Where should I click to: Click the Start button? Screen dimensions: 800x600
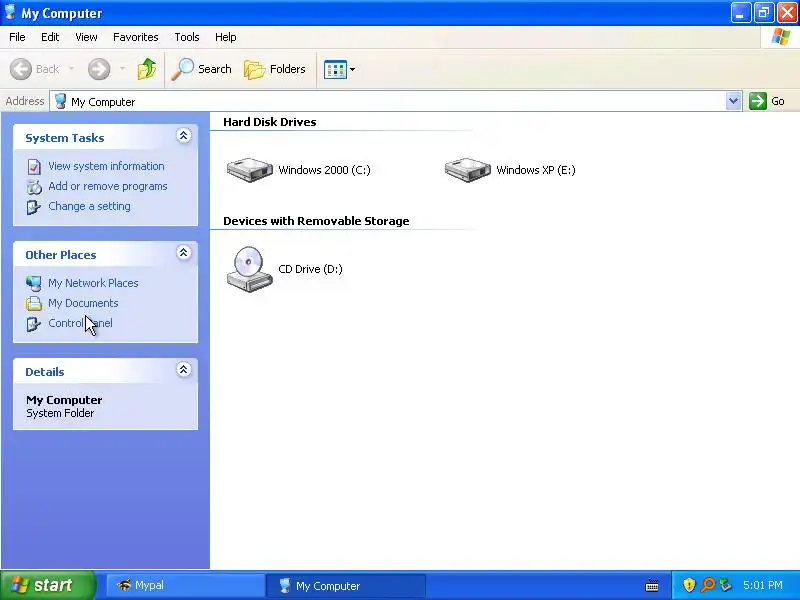pyautogui.click(x=47, y=585)
